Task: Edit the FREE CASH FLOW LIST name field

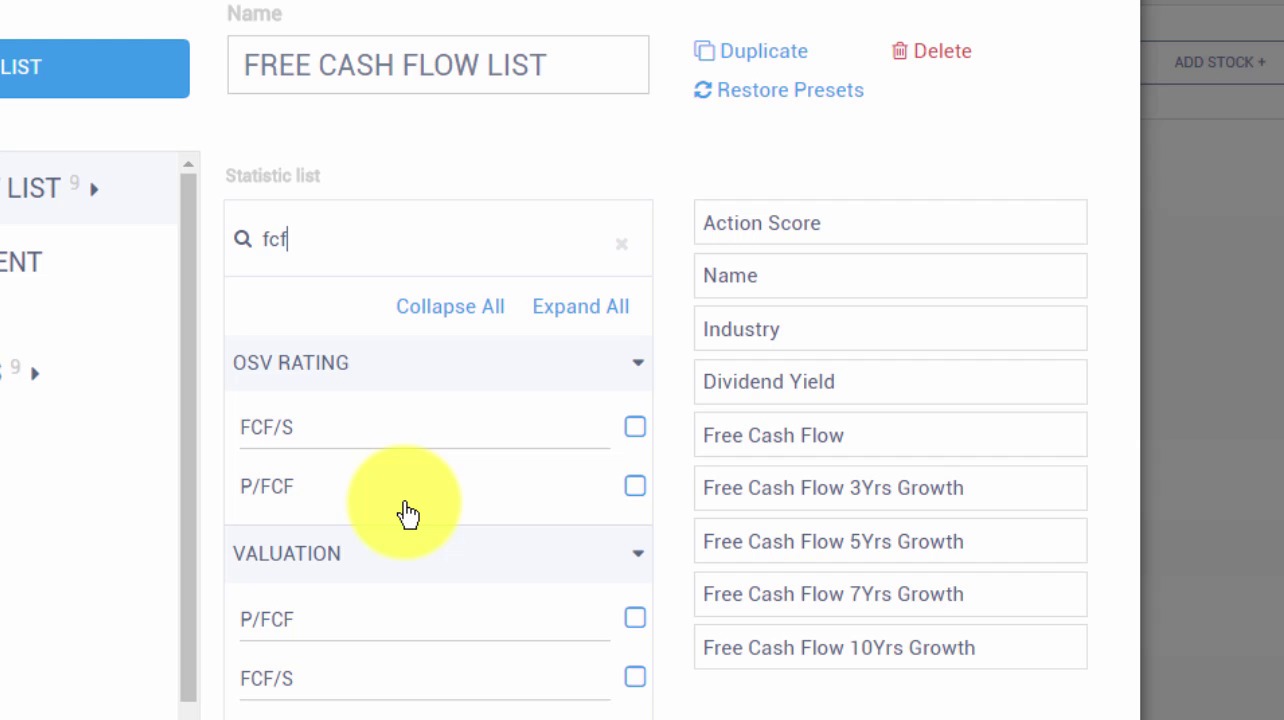Action: coord(438,65)
